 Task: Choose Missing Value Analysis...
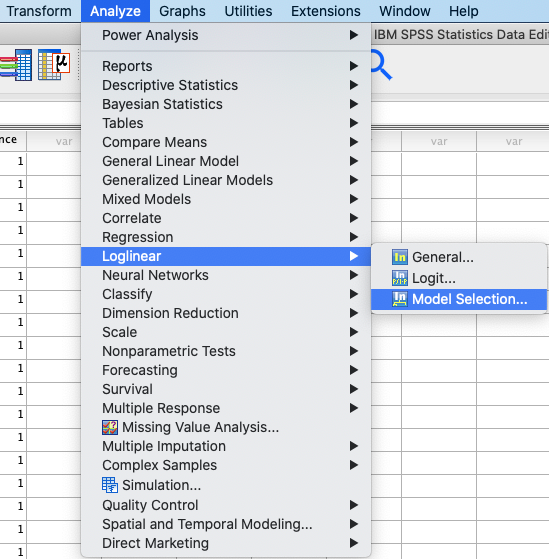click(226, 427)
